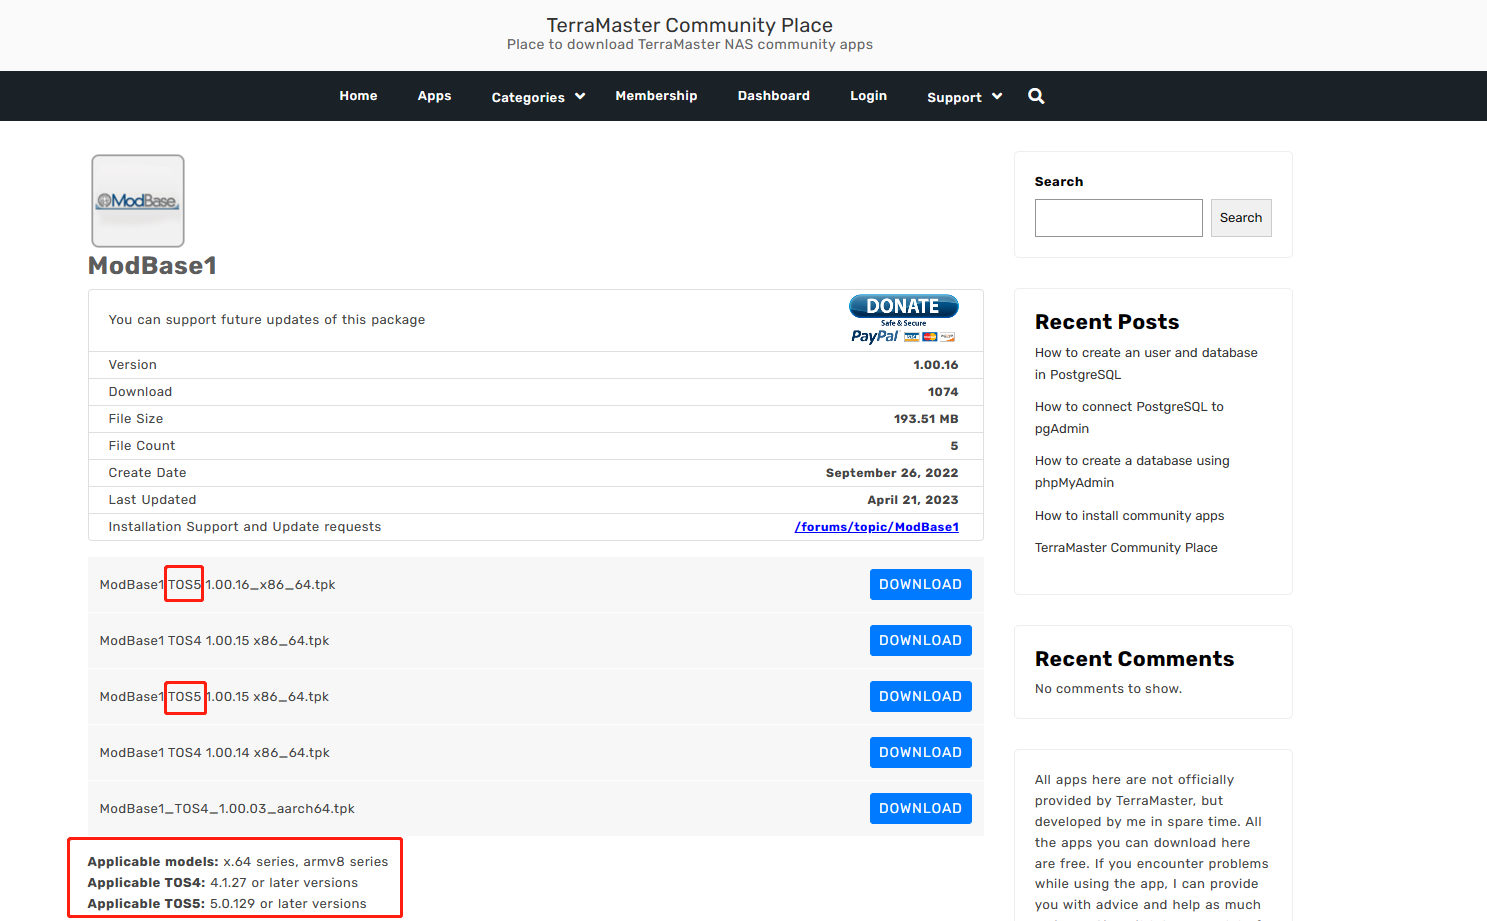Open the Apps menu item
The height and width of the screenshot is (921, 1487).
click(434, 96)
